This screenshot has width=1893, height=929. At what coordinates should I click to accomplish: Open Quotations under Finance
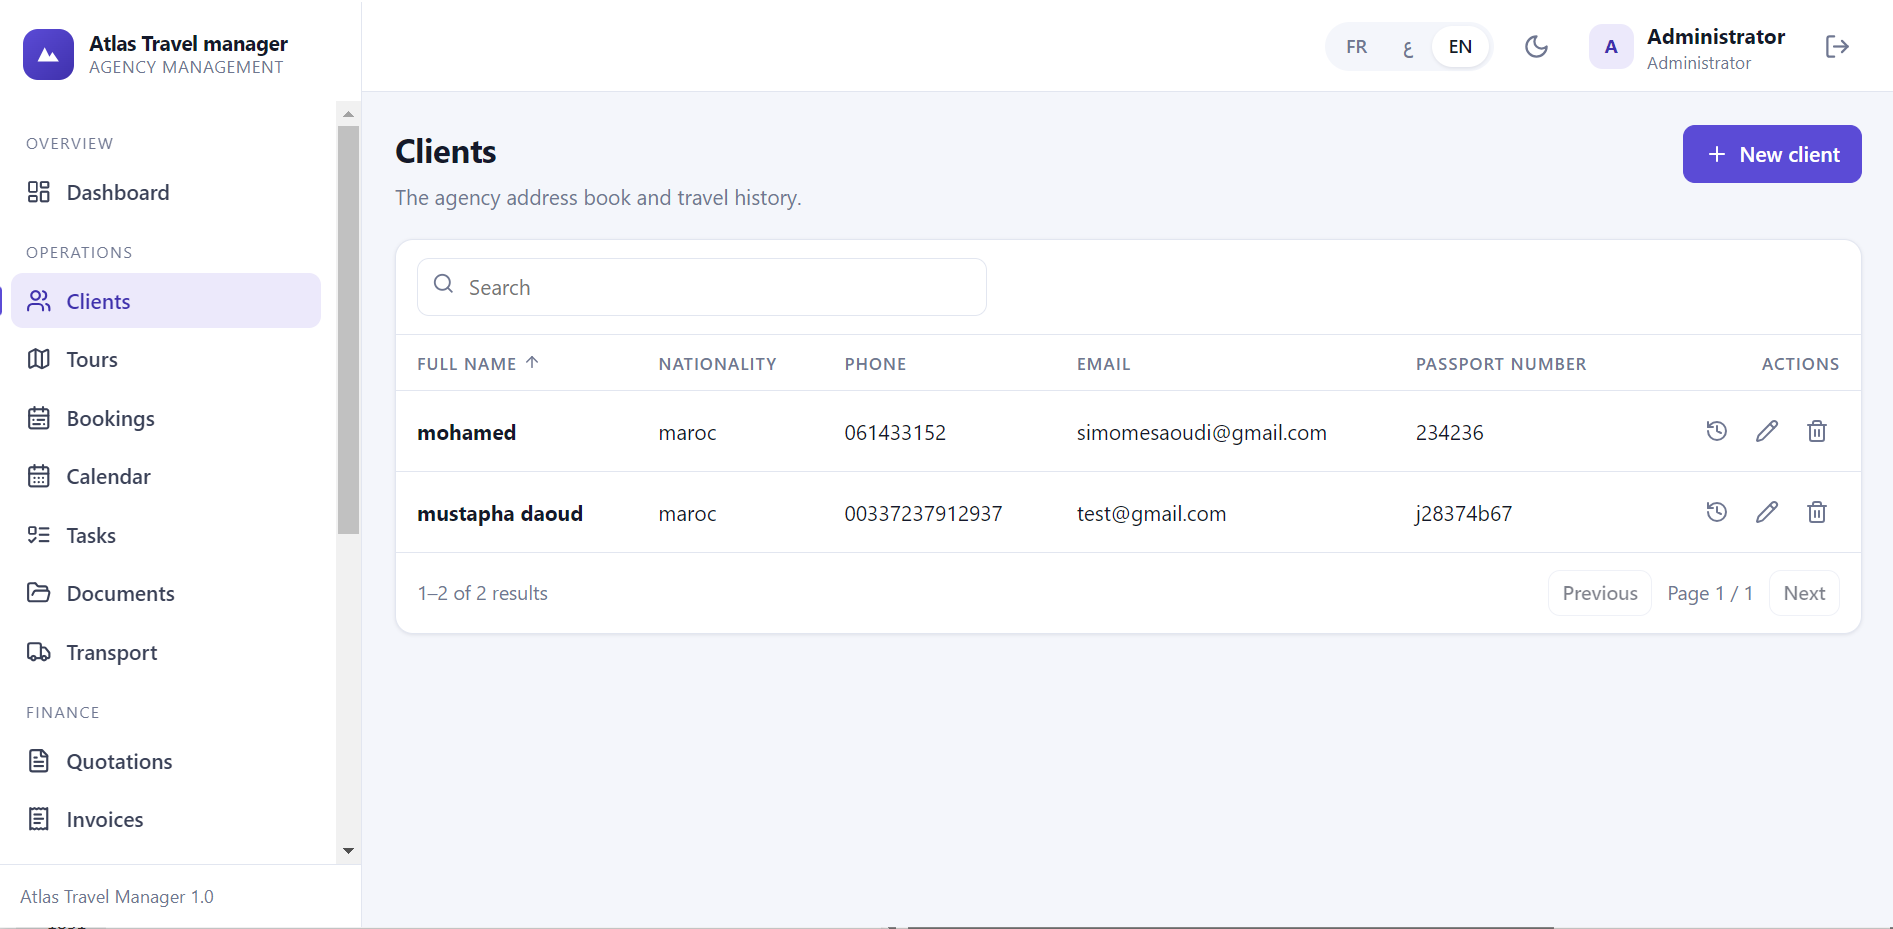pyautogui.click(x=166, y=761)
